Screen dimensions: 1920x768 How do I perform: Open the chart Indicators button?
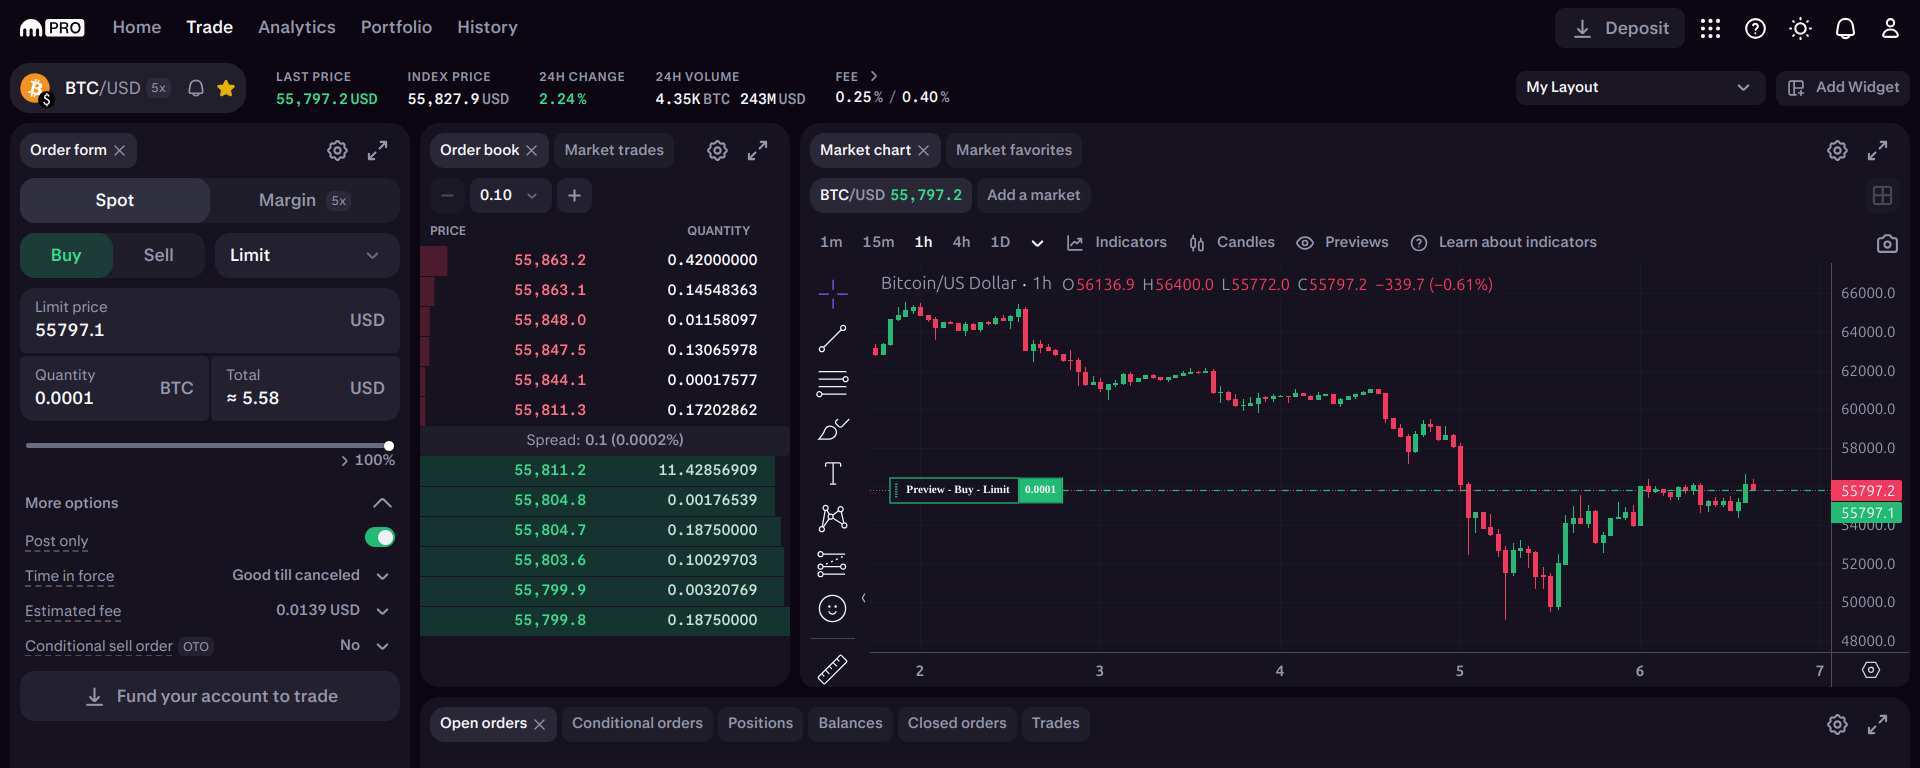[1116, 242]
